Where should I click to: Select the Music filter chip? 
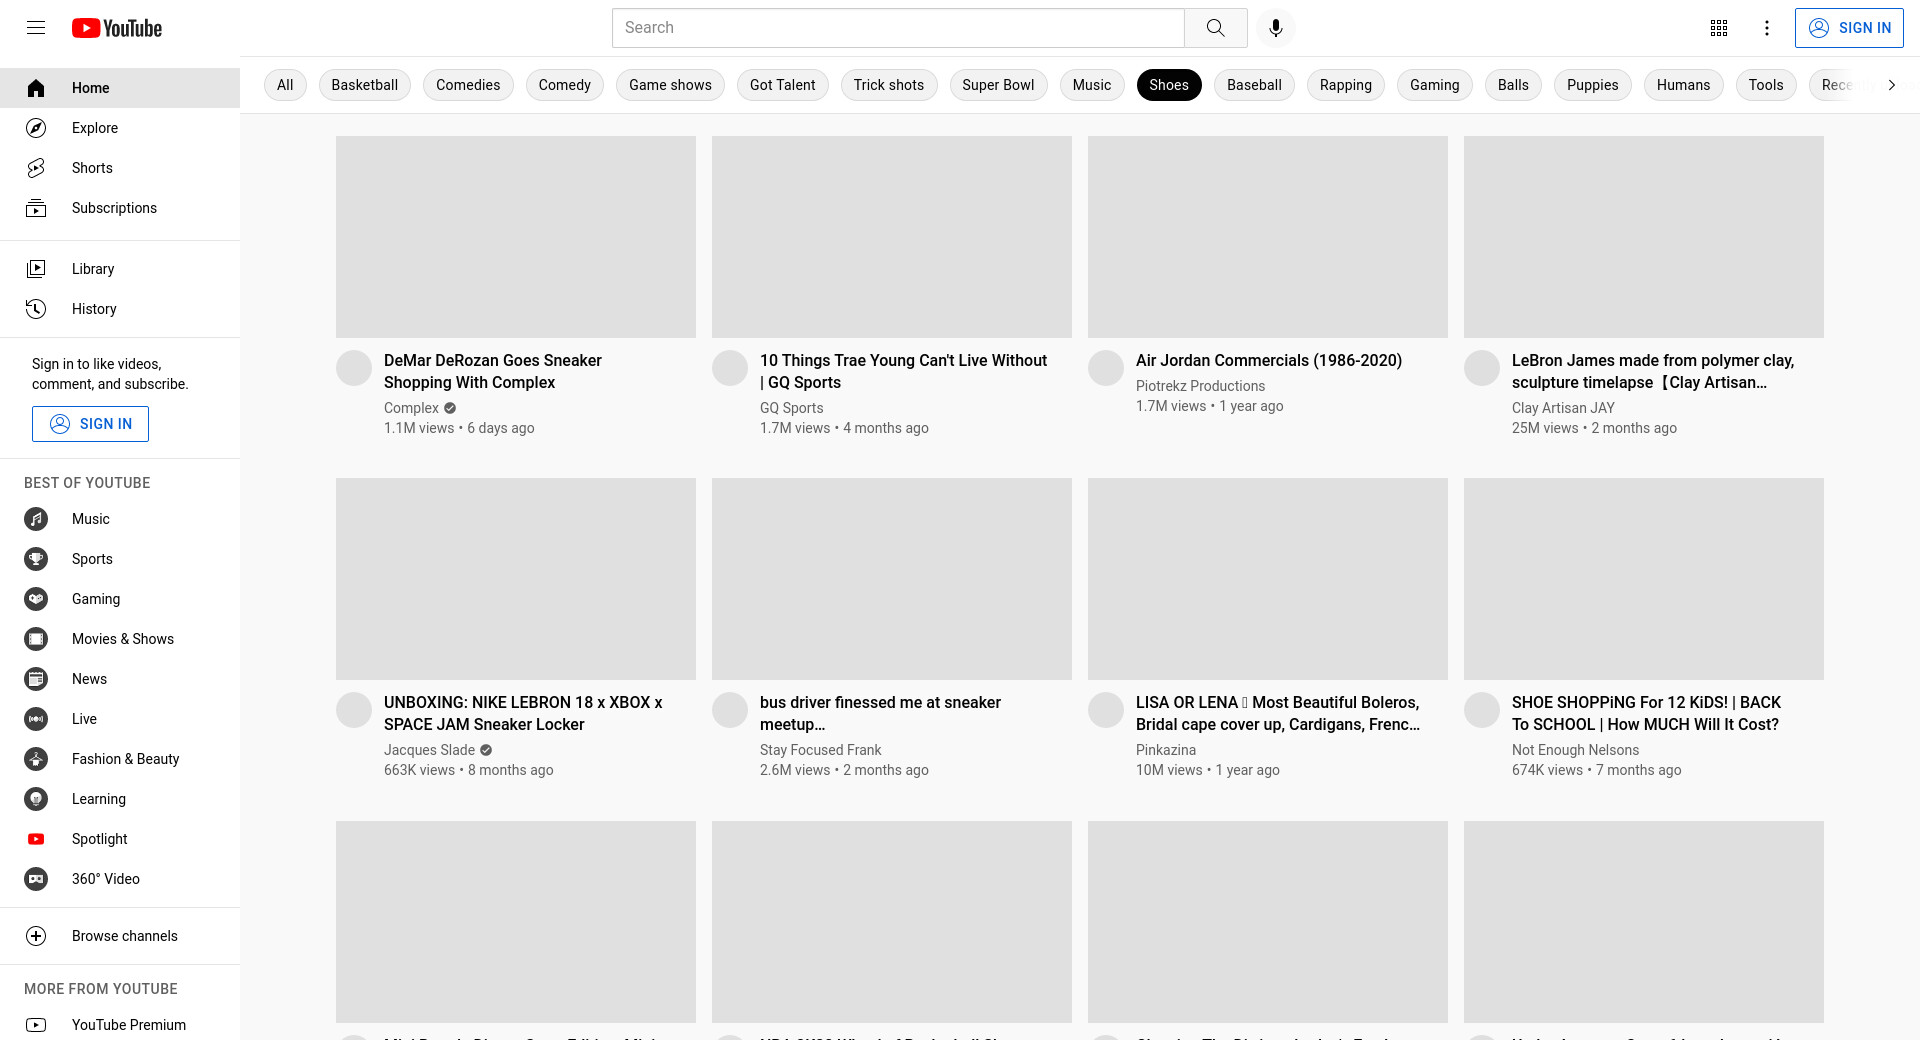click(1092, 85)
